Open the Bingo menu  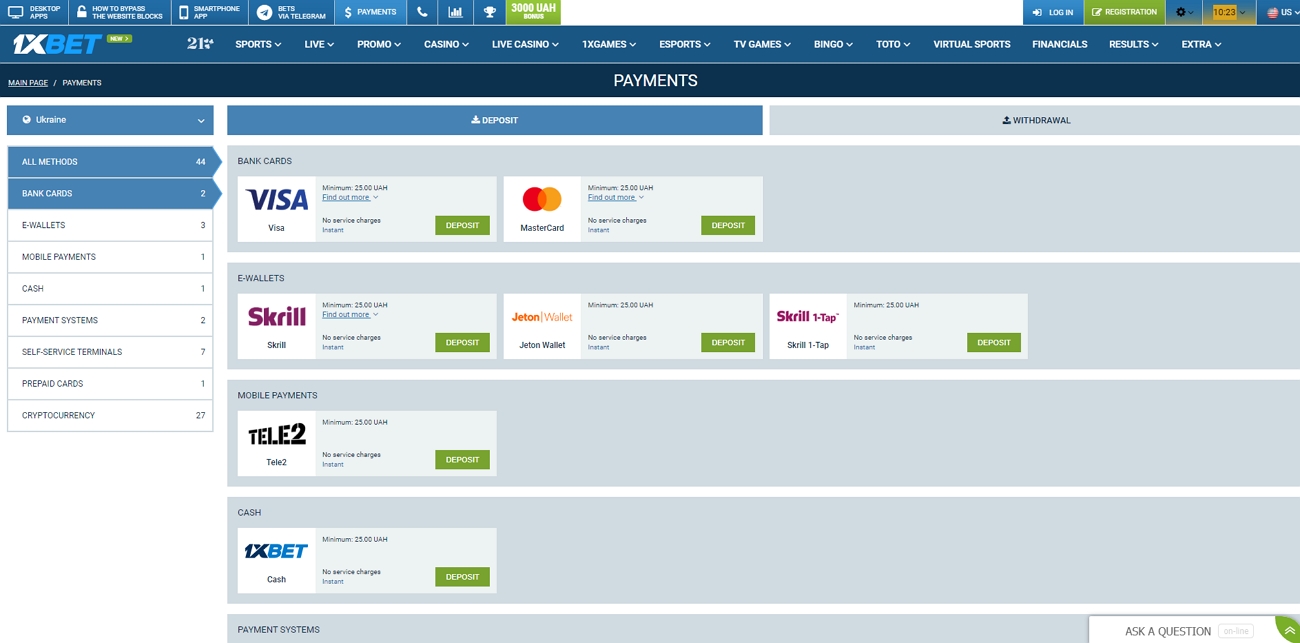click(x=833, y=44)
